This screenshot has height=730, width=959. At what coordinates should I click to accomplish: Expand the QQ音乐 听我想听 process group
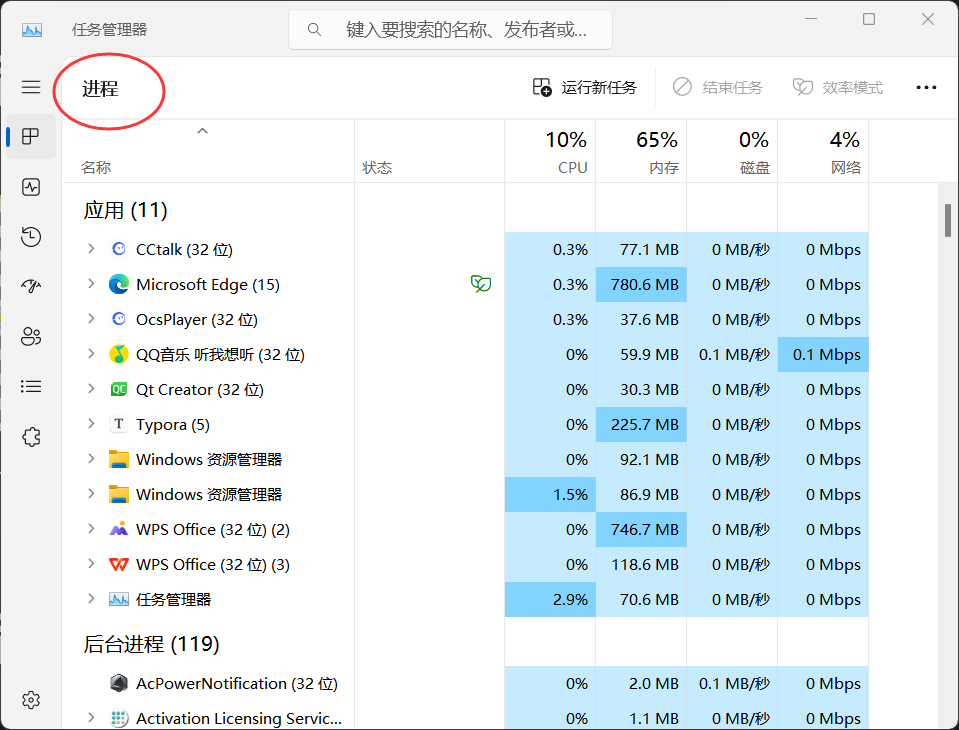91,353
